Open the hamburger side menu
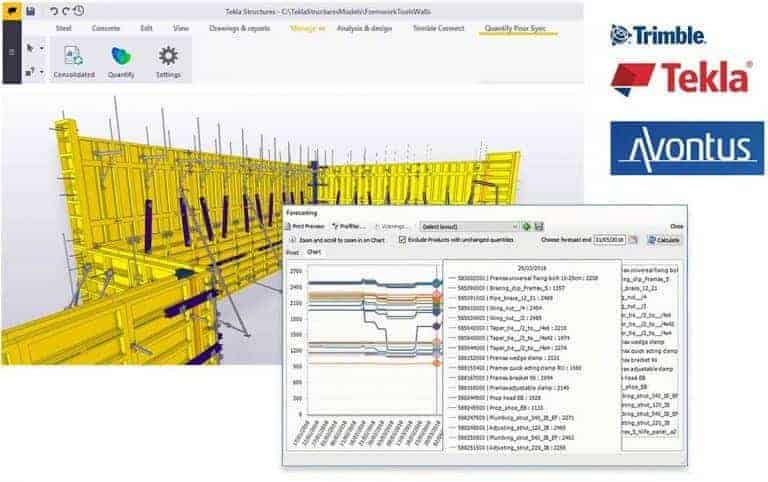 pos(12,51)
